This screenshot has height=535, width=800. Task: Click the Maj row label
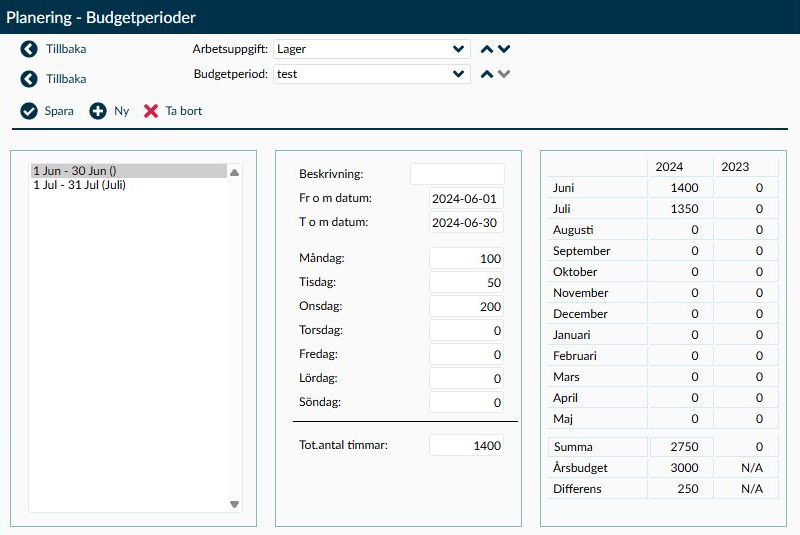coord(563,419)
